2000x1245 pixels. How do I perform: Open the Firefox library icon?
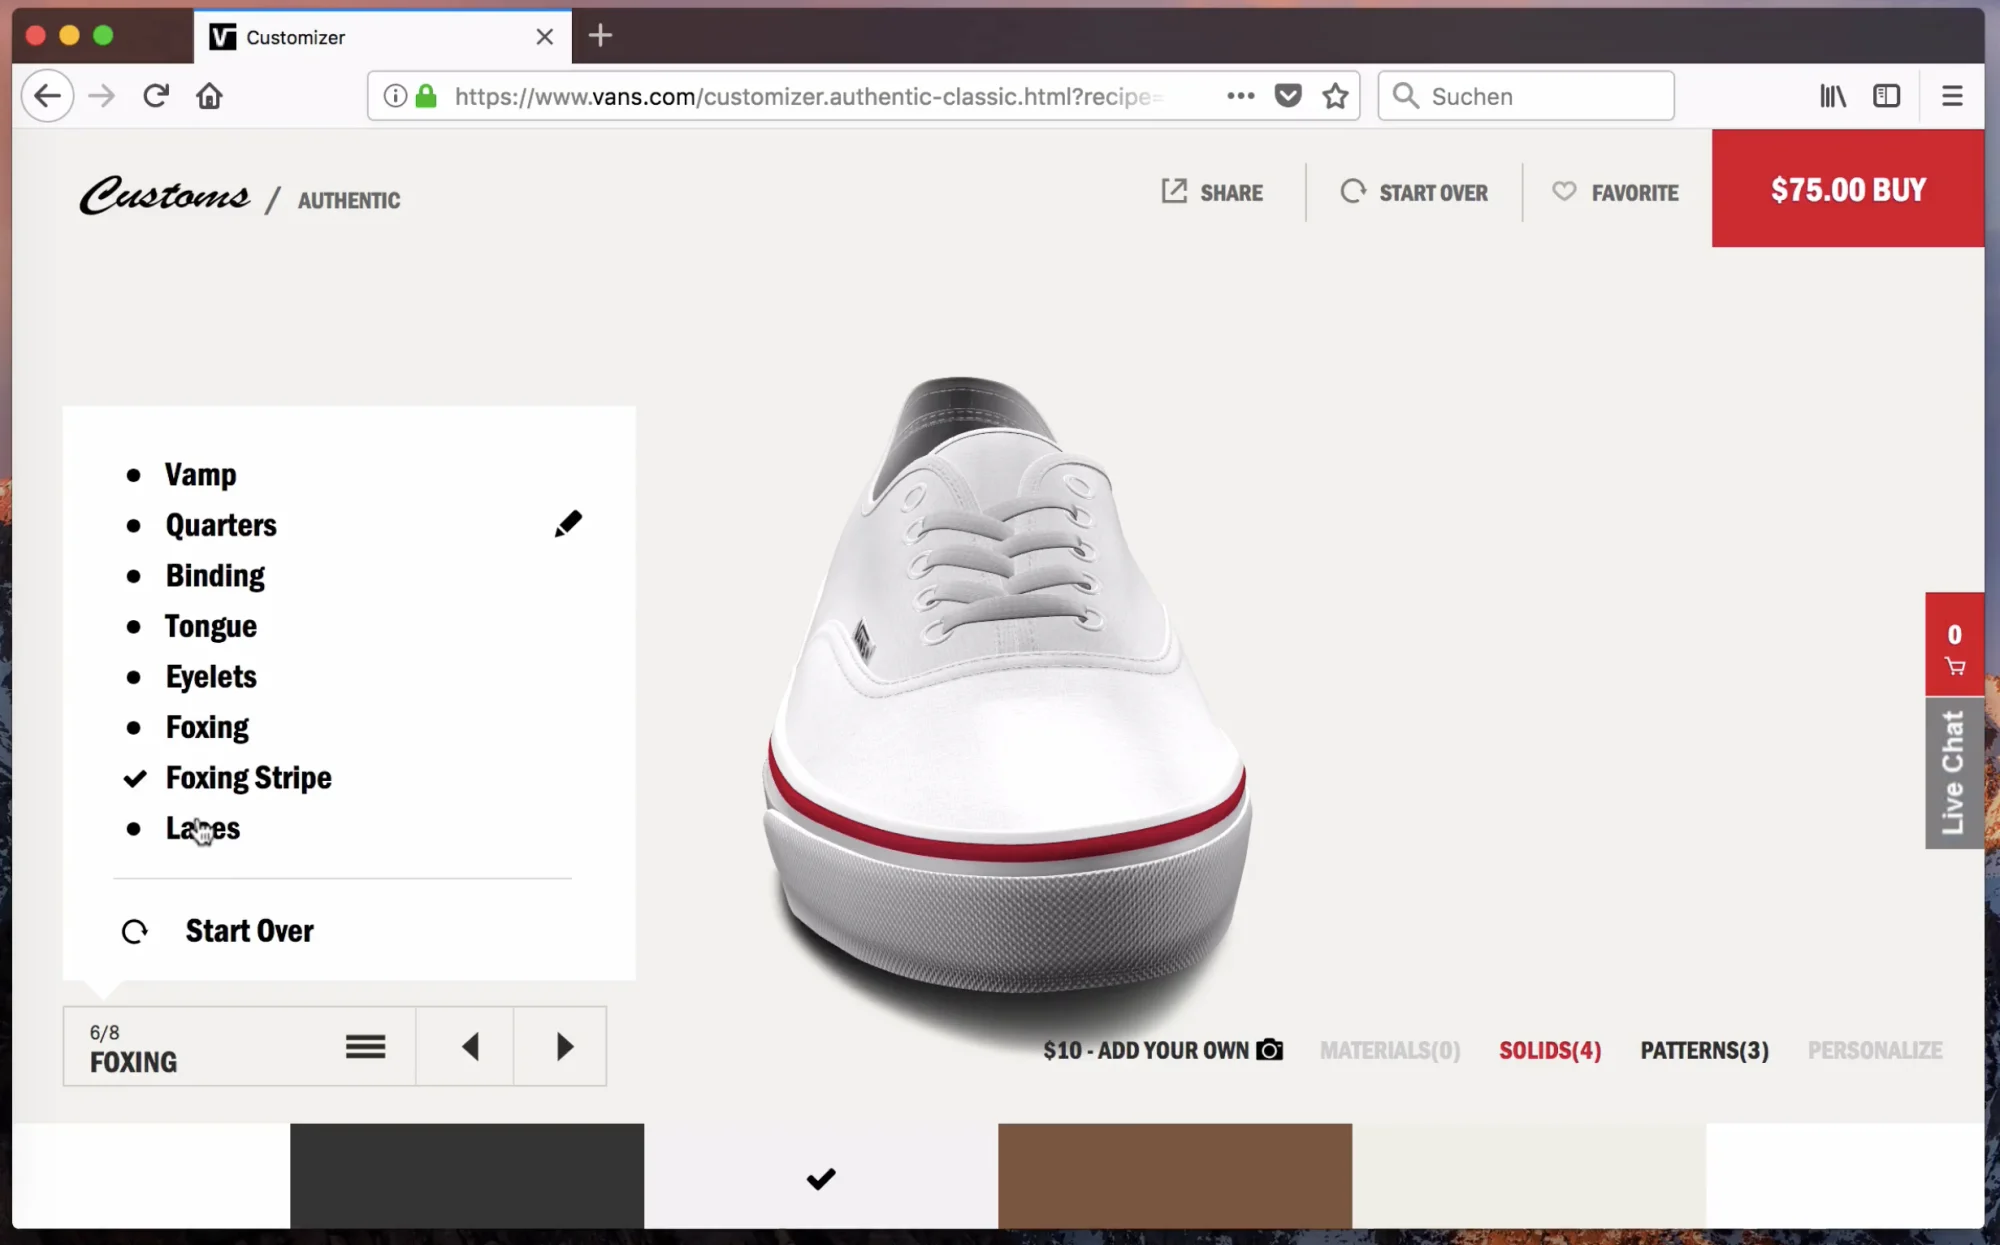[1832, 96]
